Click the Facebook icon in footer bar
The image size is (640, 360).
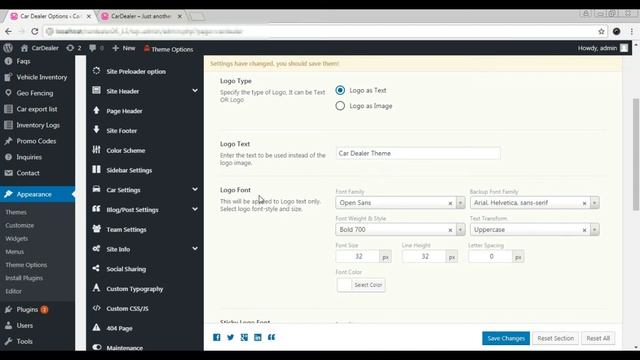point(217,337)
